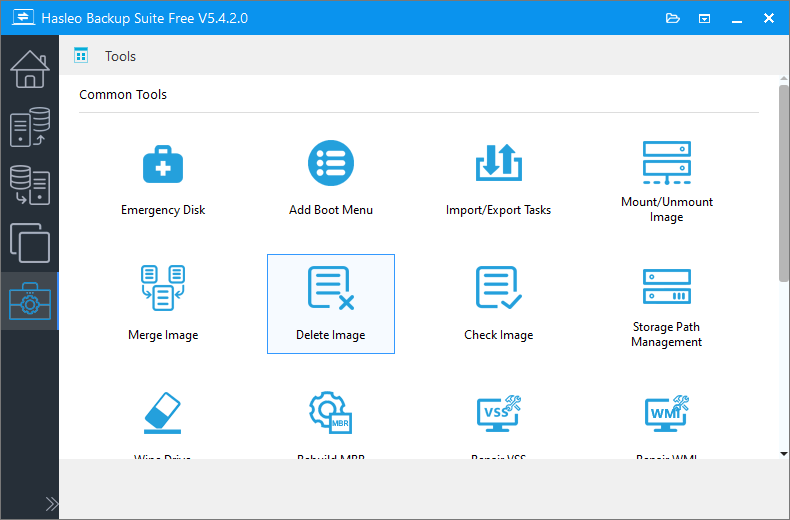This screenshot has height=520, width=790.
Task: Click the Hasleo app logo icon
Action: click(x=23, y=18)
